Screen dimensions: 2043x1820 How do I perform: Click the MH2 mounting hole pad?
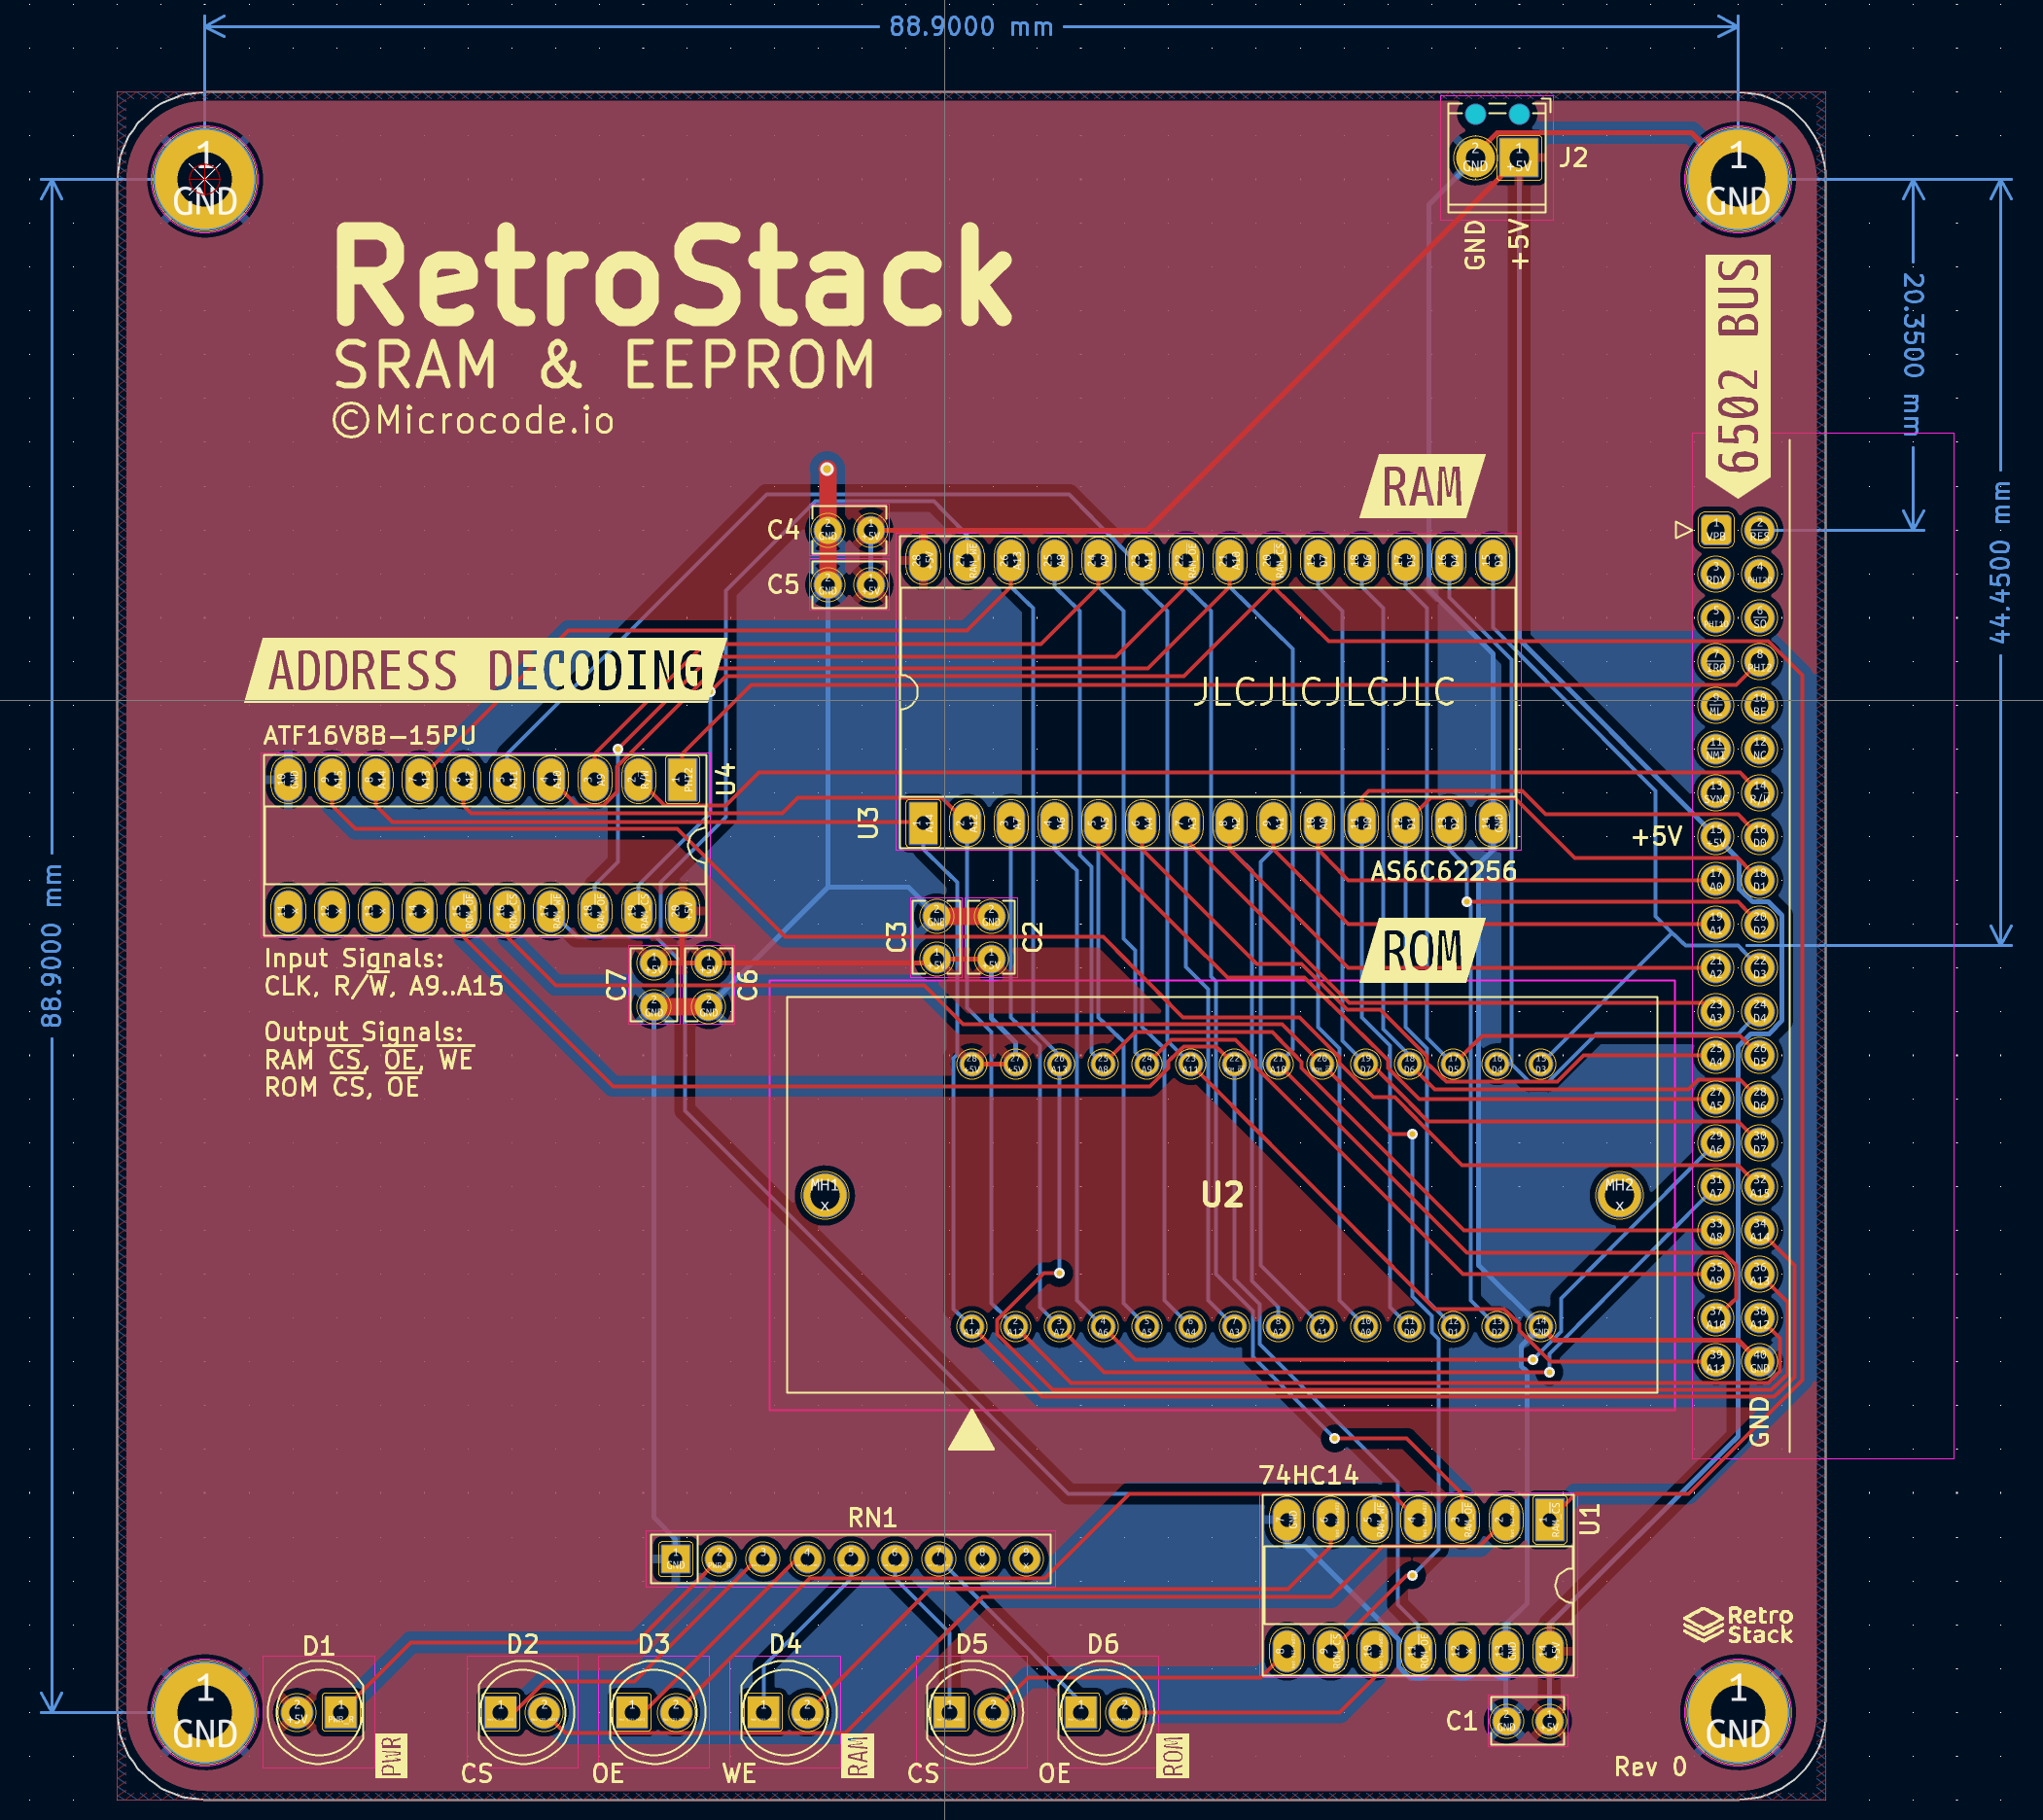click(x=1619, y=1195)
